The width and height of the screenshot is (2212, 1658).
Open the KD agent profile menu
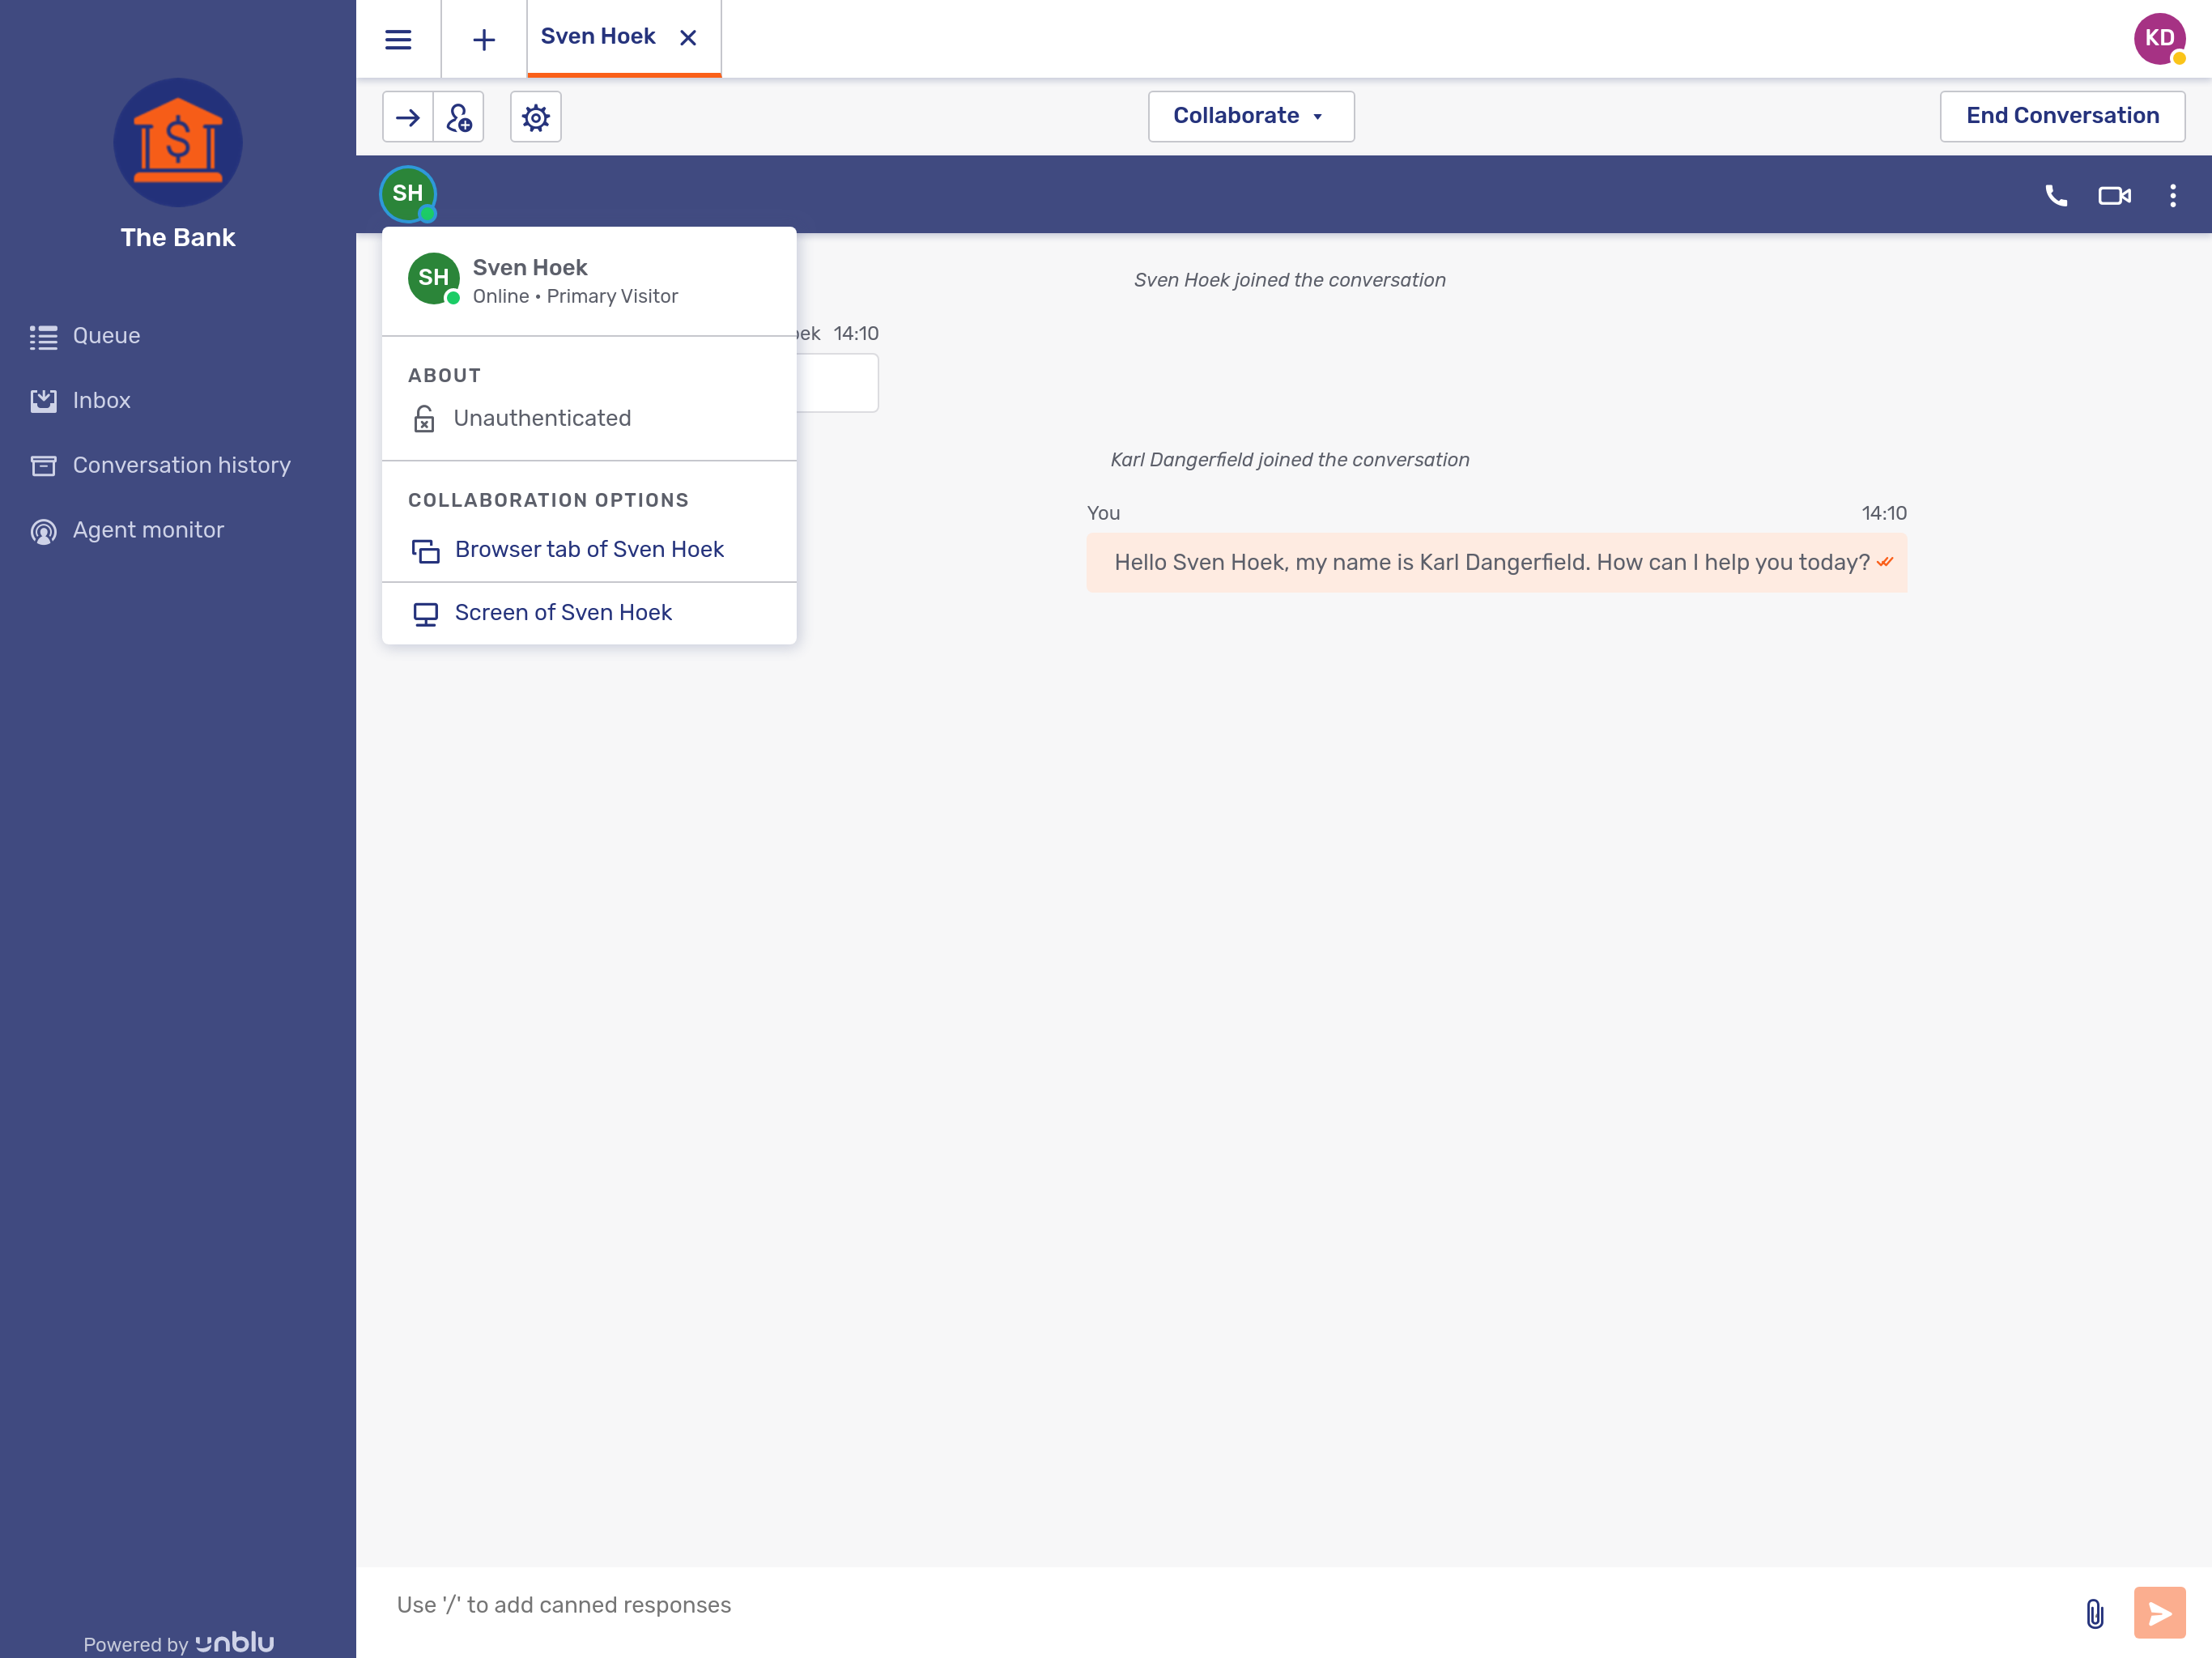coord(2159,39)
